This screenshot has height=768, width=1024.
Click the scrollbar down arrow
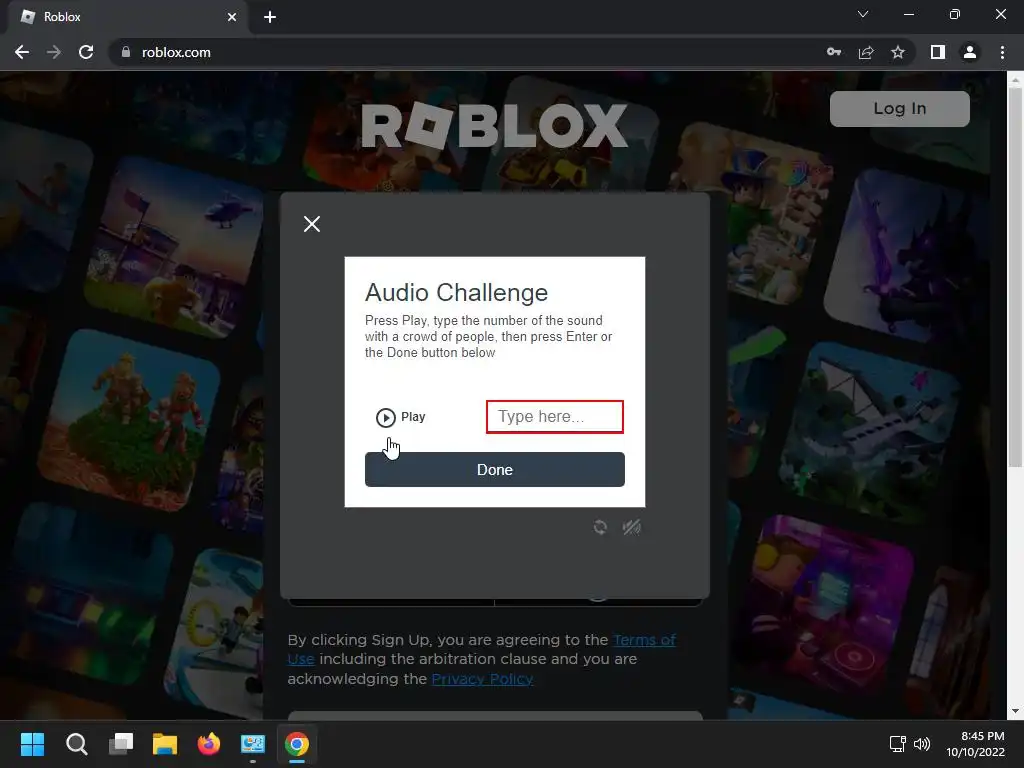click(1015, 711)
